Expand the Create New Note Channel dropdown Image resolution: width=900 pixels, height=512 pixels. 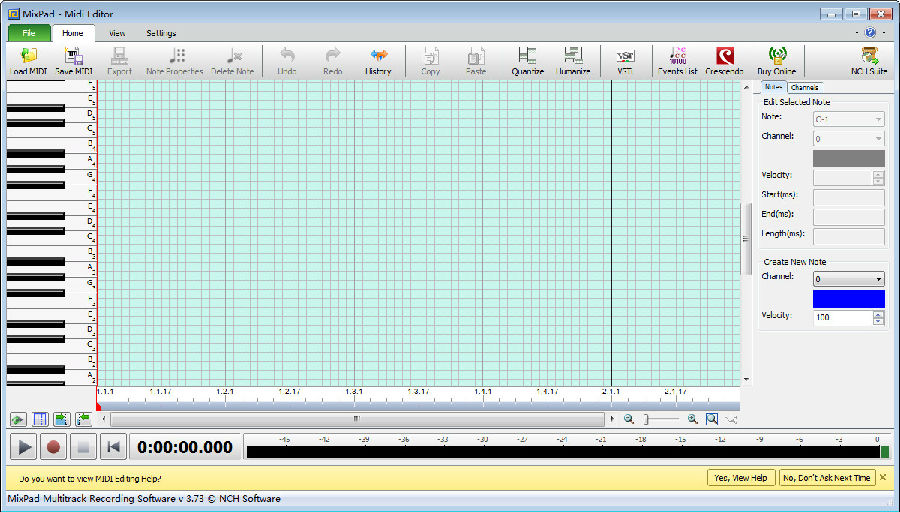tap(849, 279)
